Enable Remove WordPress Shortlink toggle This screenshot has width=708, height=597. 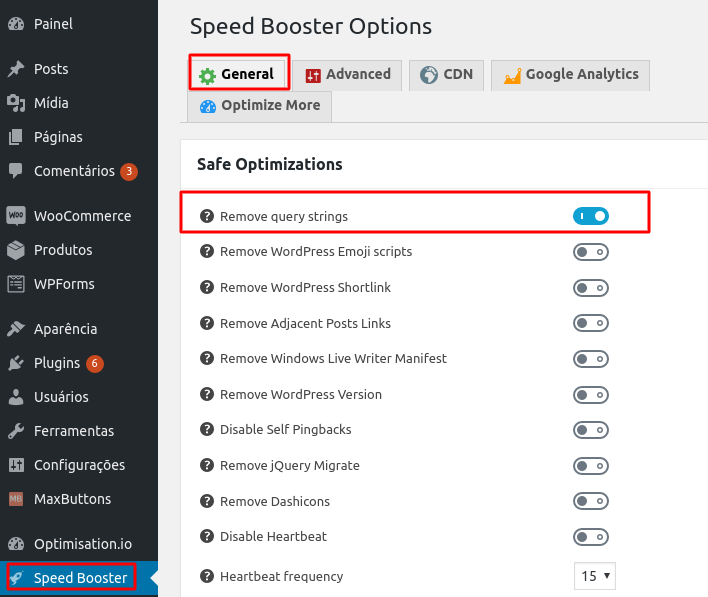pyautogui.click(x=591, y=288)
